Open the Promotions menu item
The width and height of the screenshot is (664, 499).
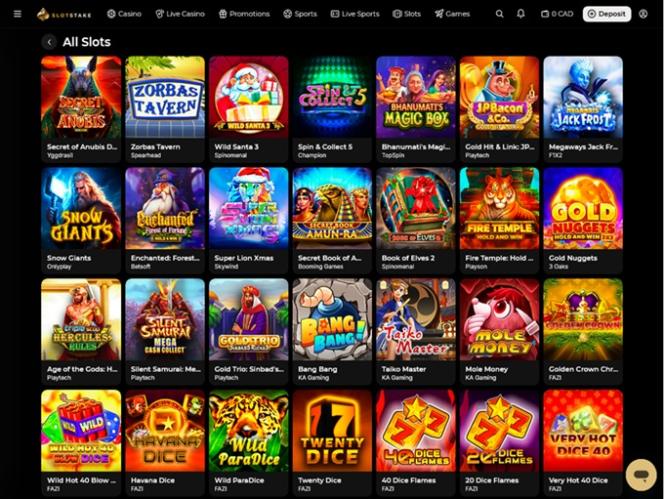(244, 14)
